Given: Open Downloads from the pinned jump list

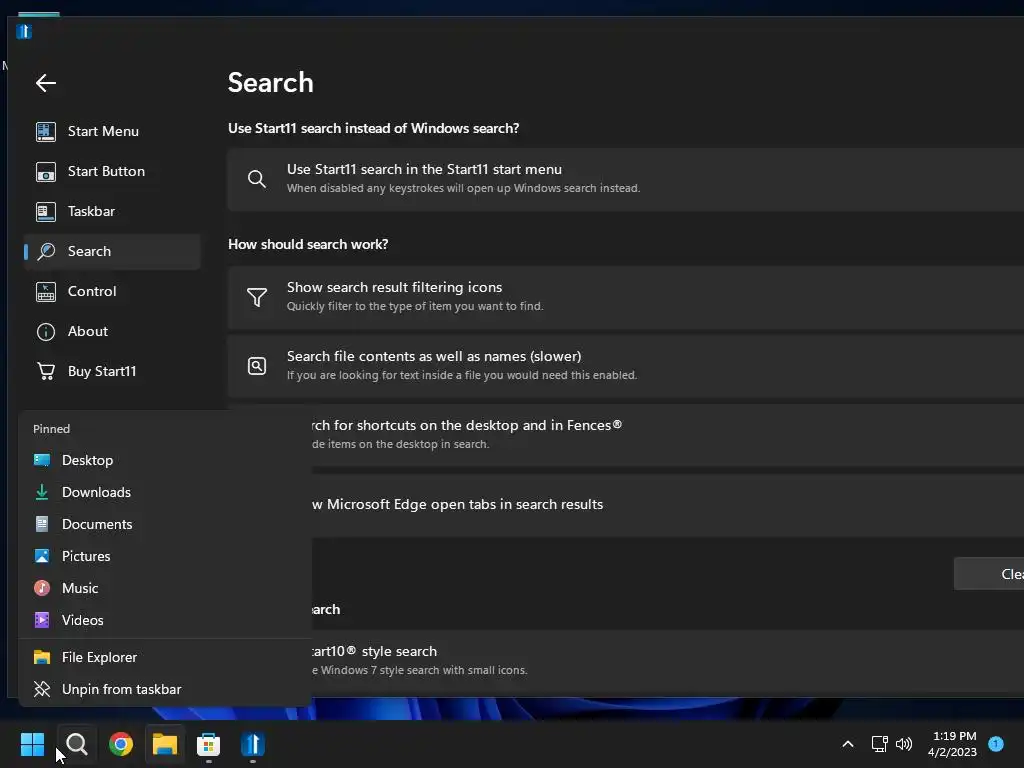Looking at the screenshot, I should [165, 492].
